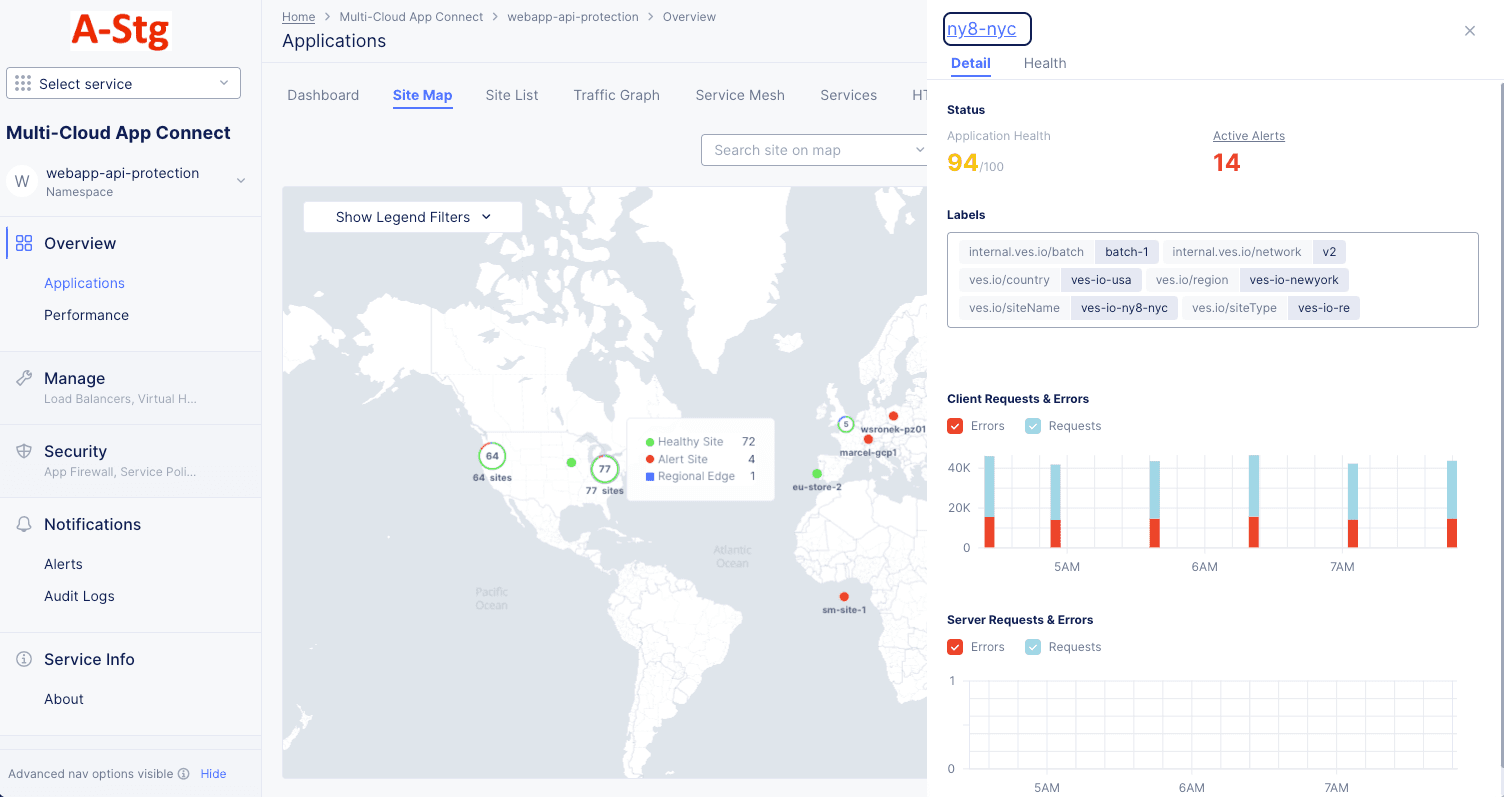Click the W namespace avatar icon
1504x797 pixels.
(x=21, y=181)
